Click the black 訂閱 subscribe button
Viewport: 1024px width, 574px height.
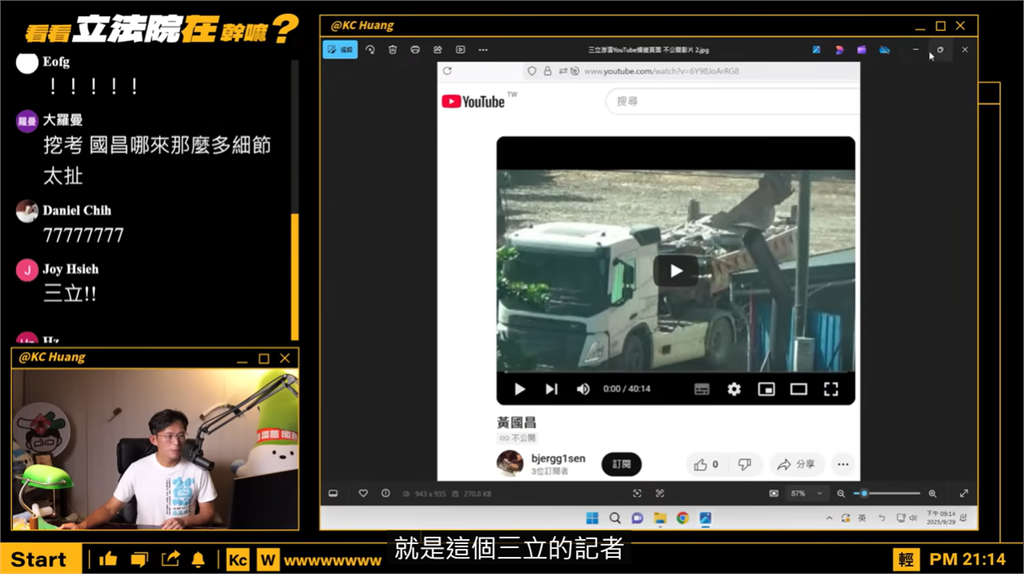(621, 464)
